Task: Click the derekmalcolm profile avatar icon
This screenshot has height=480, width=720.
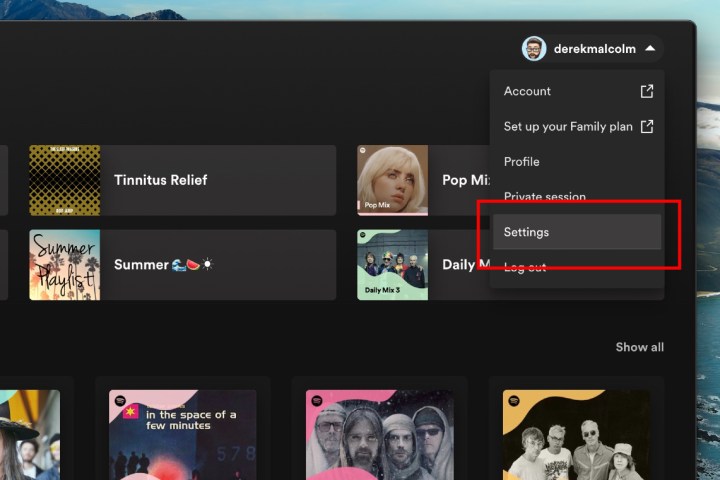Action: (x=534, y=48)
